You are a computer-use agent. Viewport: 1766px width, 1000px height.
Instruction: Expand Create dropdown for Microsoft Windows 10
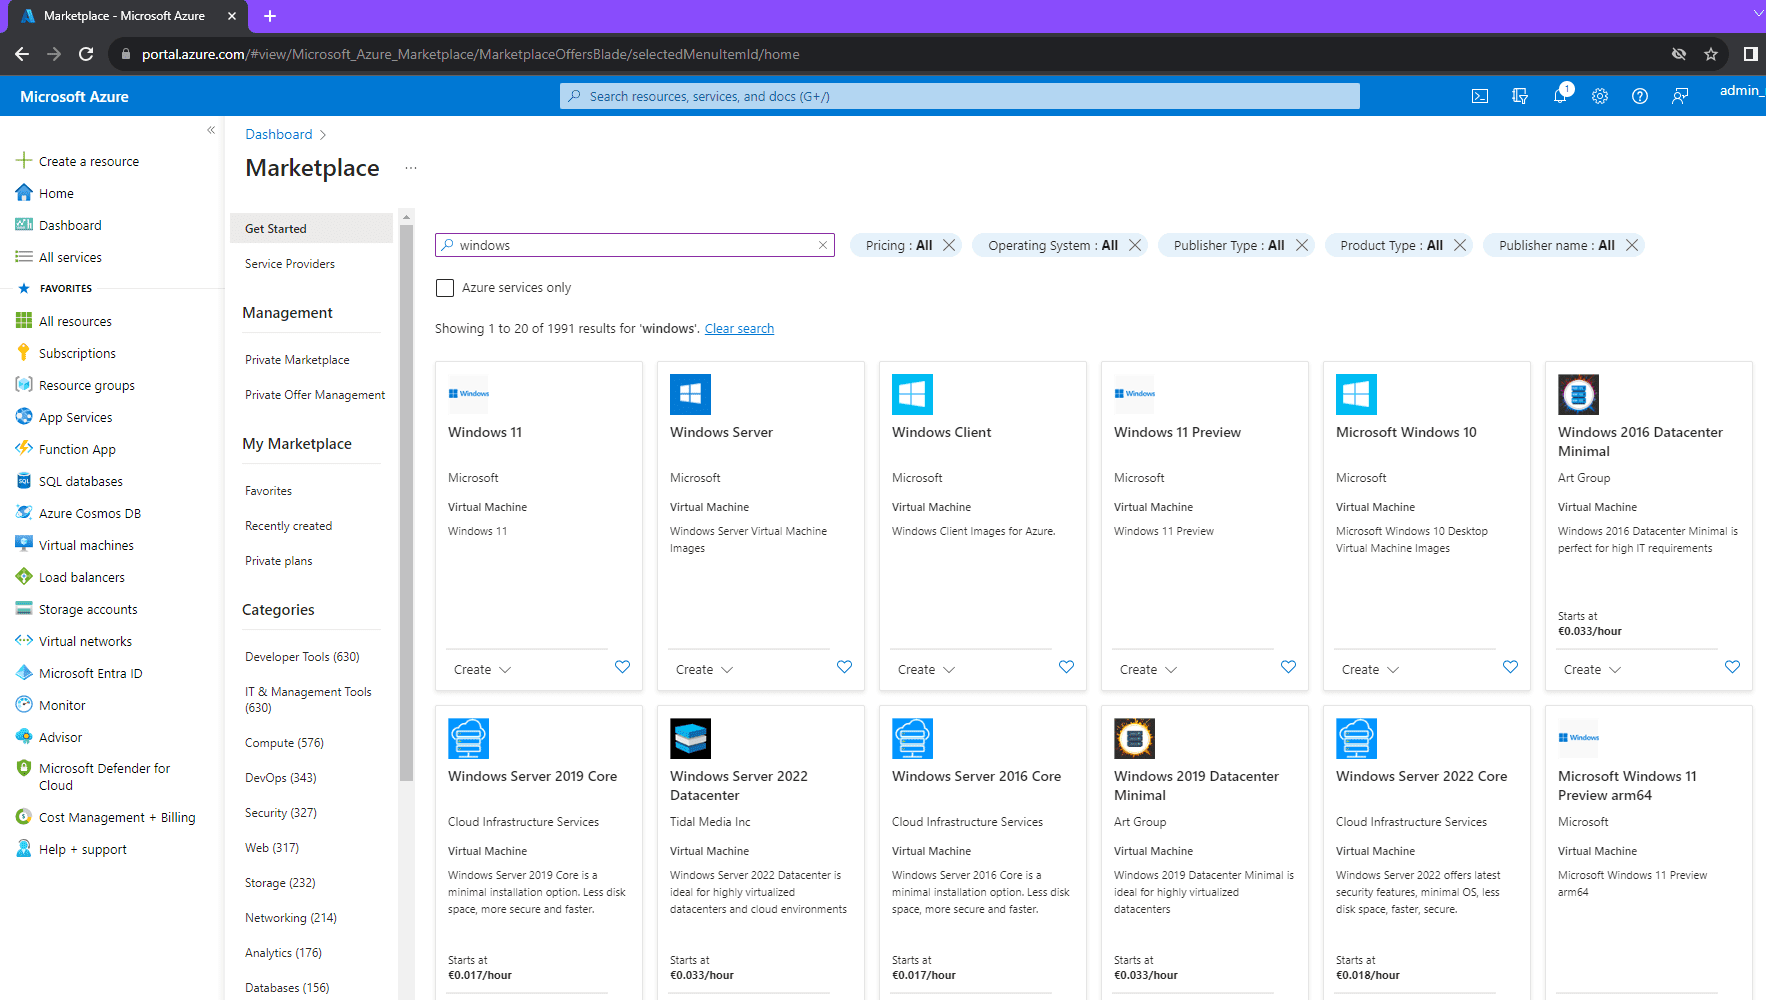[x=1370, y=670]
